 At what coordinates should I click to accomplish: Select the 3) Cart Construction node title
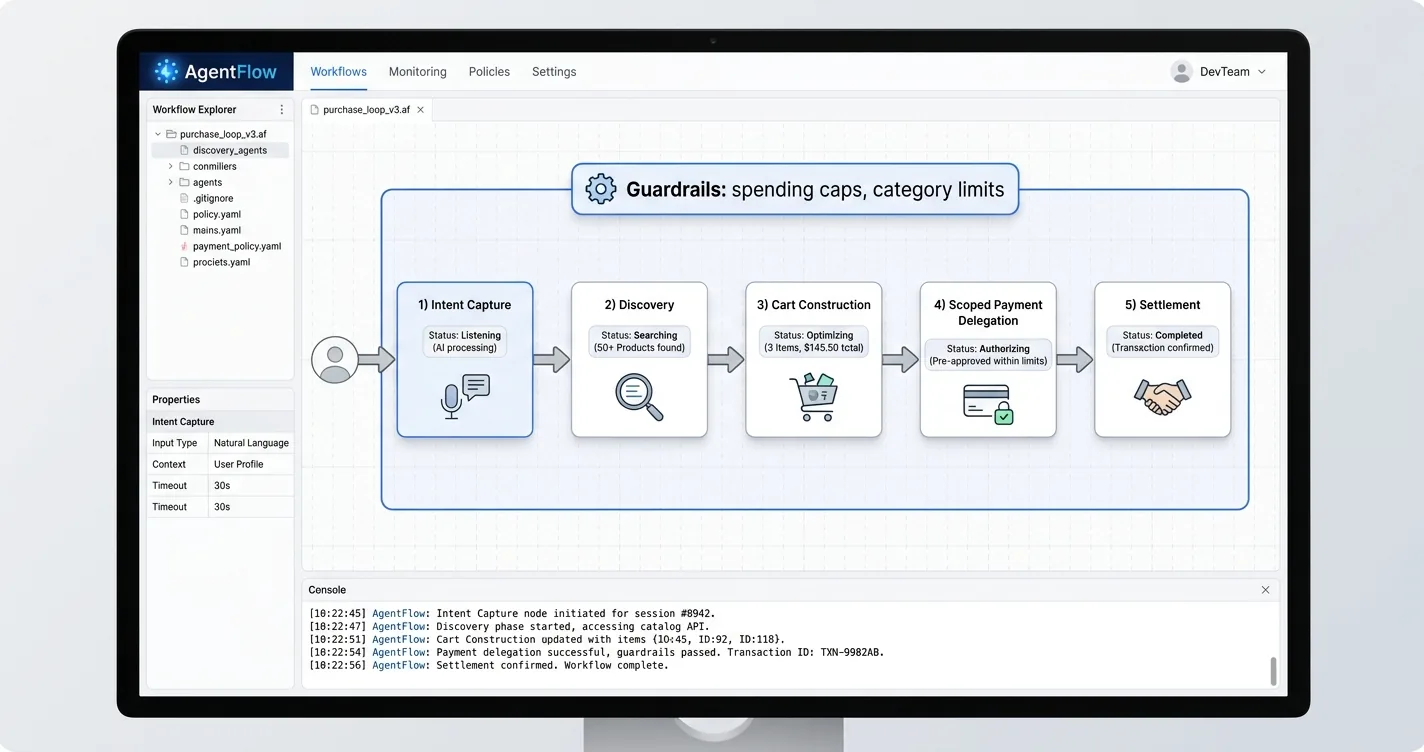pos(813,305)
